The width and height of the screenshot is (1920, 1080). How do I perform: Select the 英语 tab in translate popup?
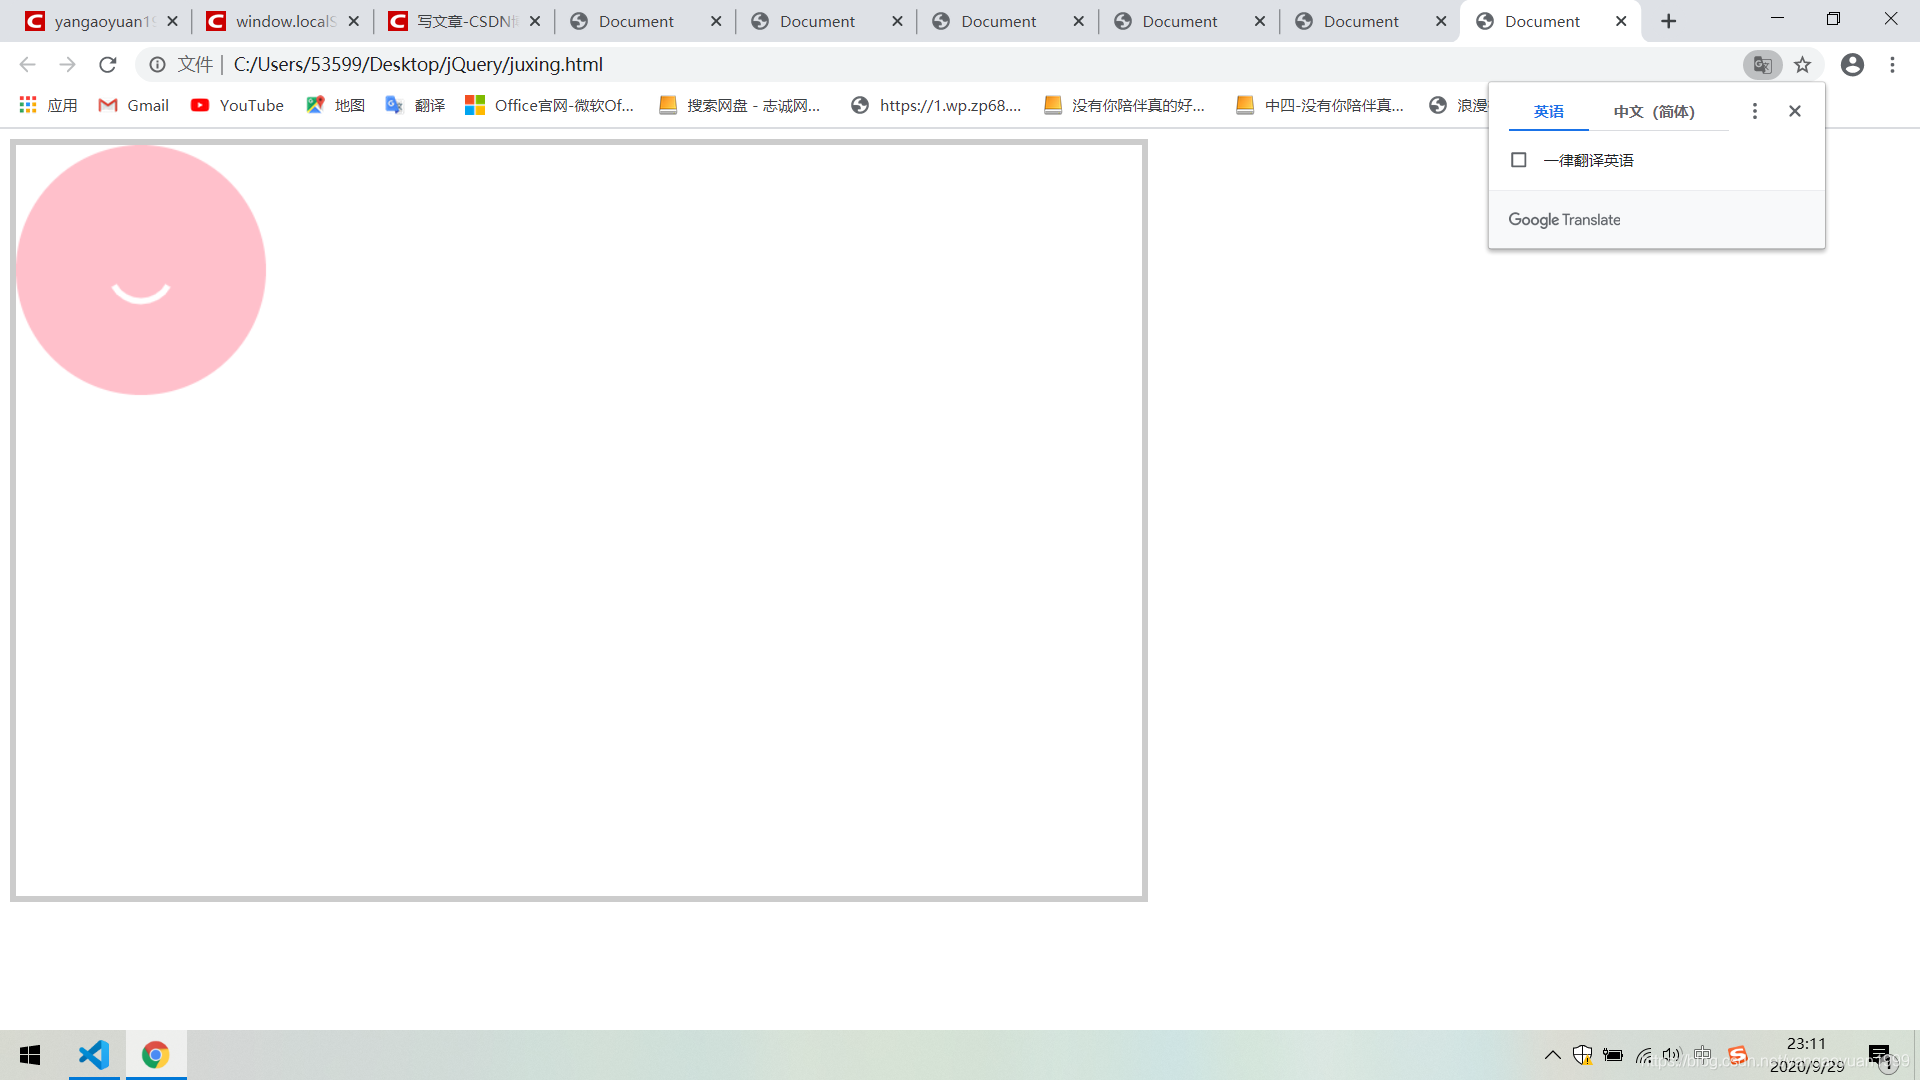pos(1548,111)
